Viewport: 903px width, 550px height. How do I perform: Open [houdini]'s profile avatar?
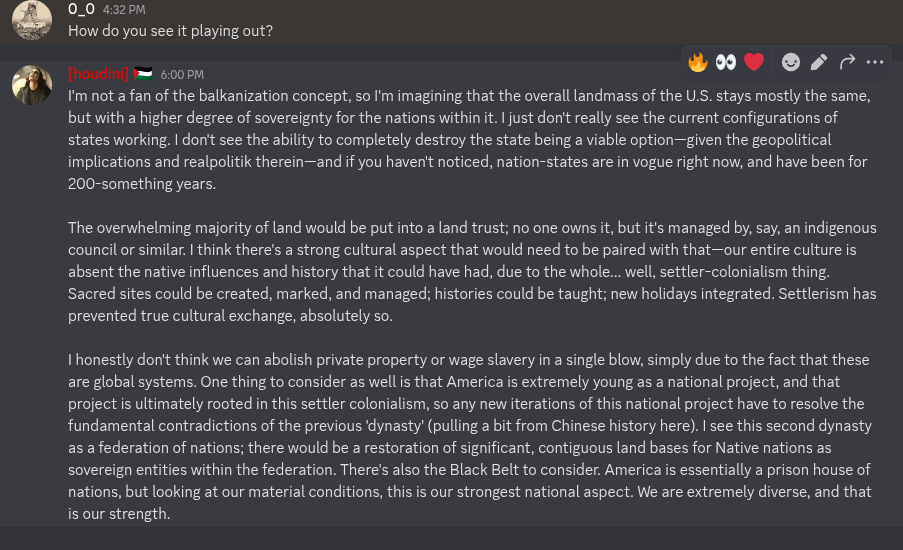click(32, 86)
